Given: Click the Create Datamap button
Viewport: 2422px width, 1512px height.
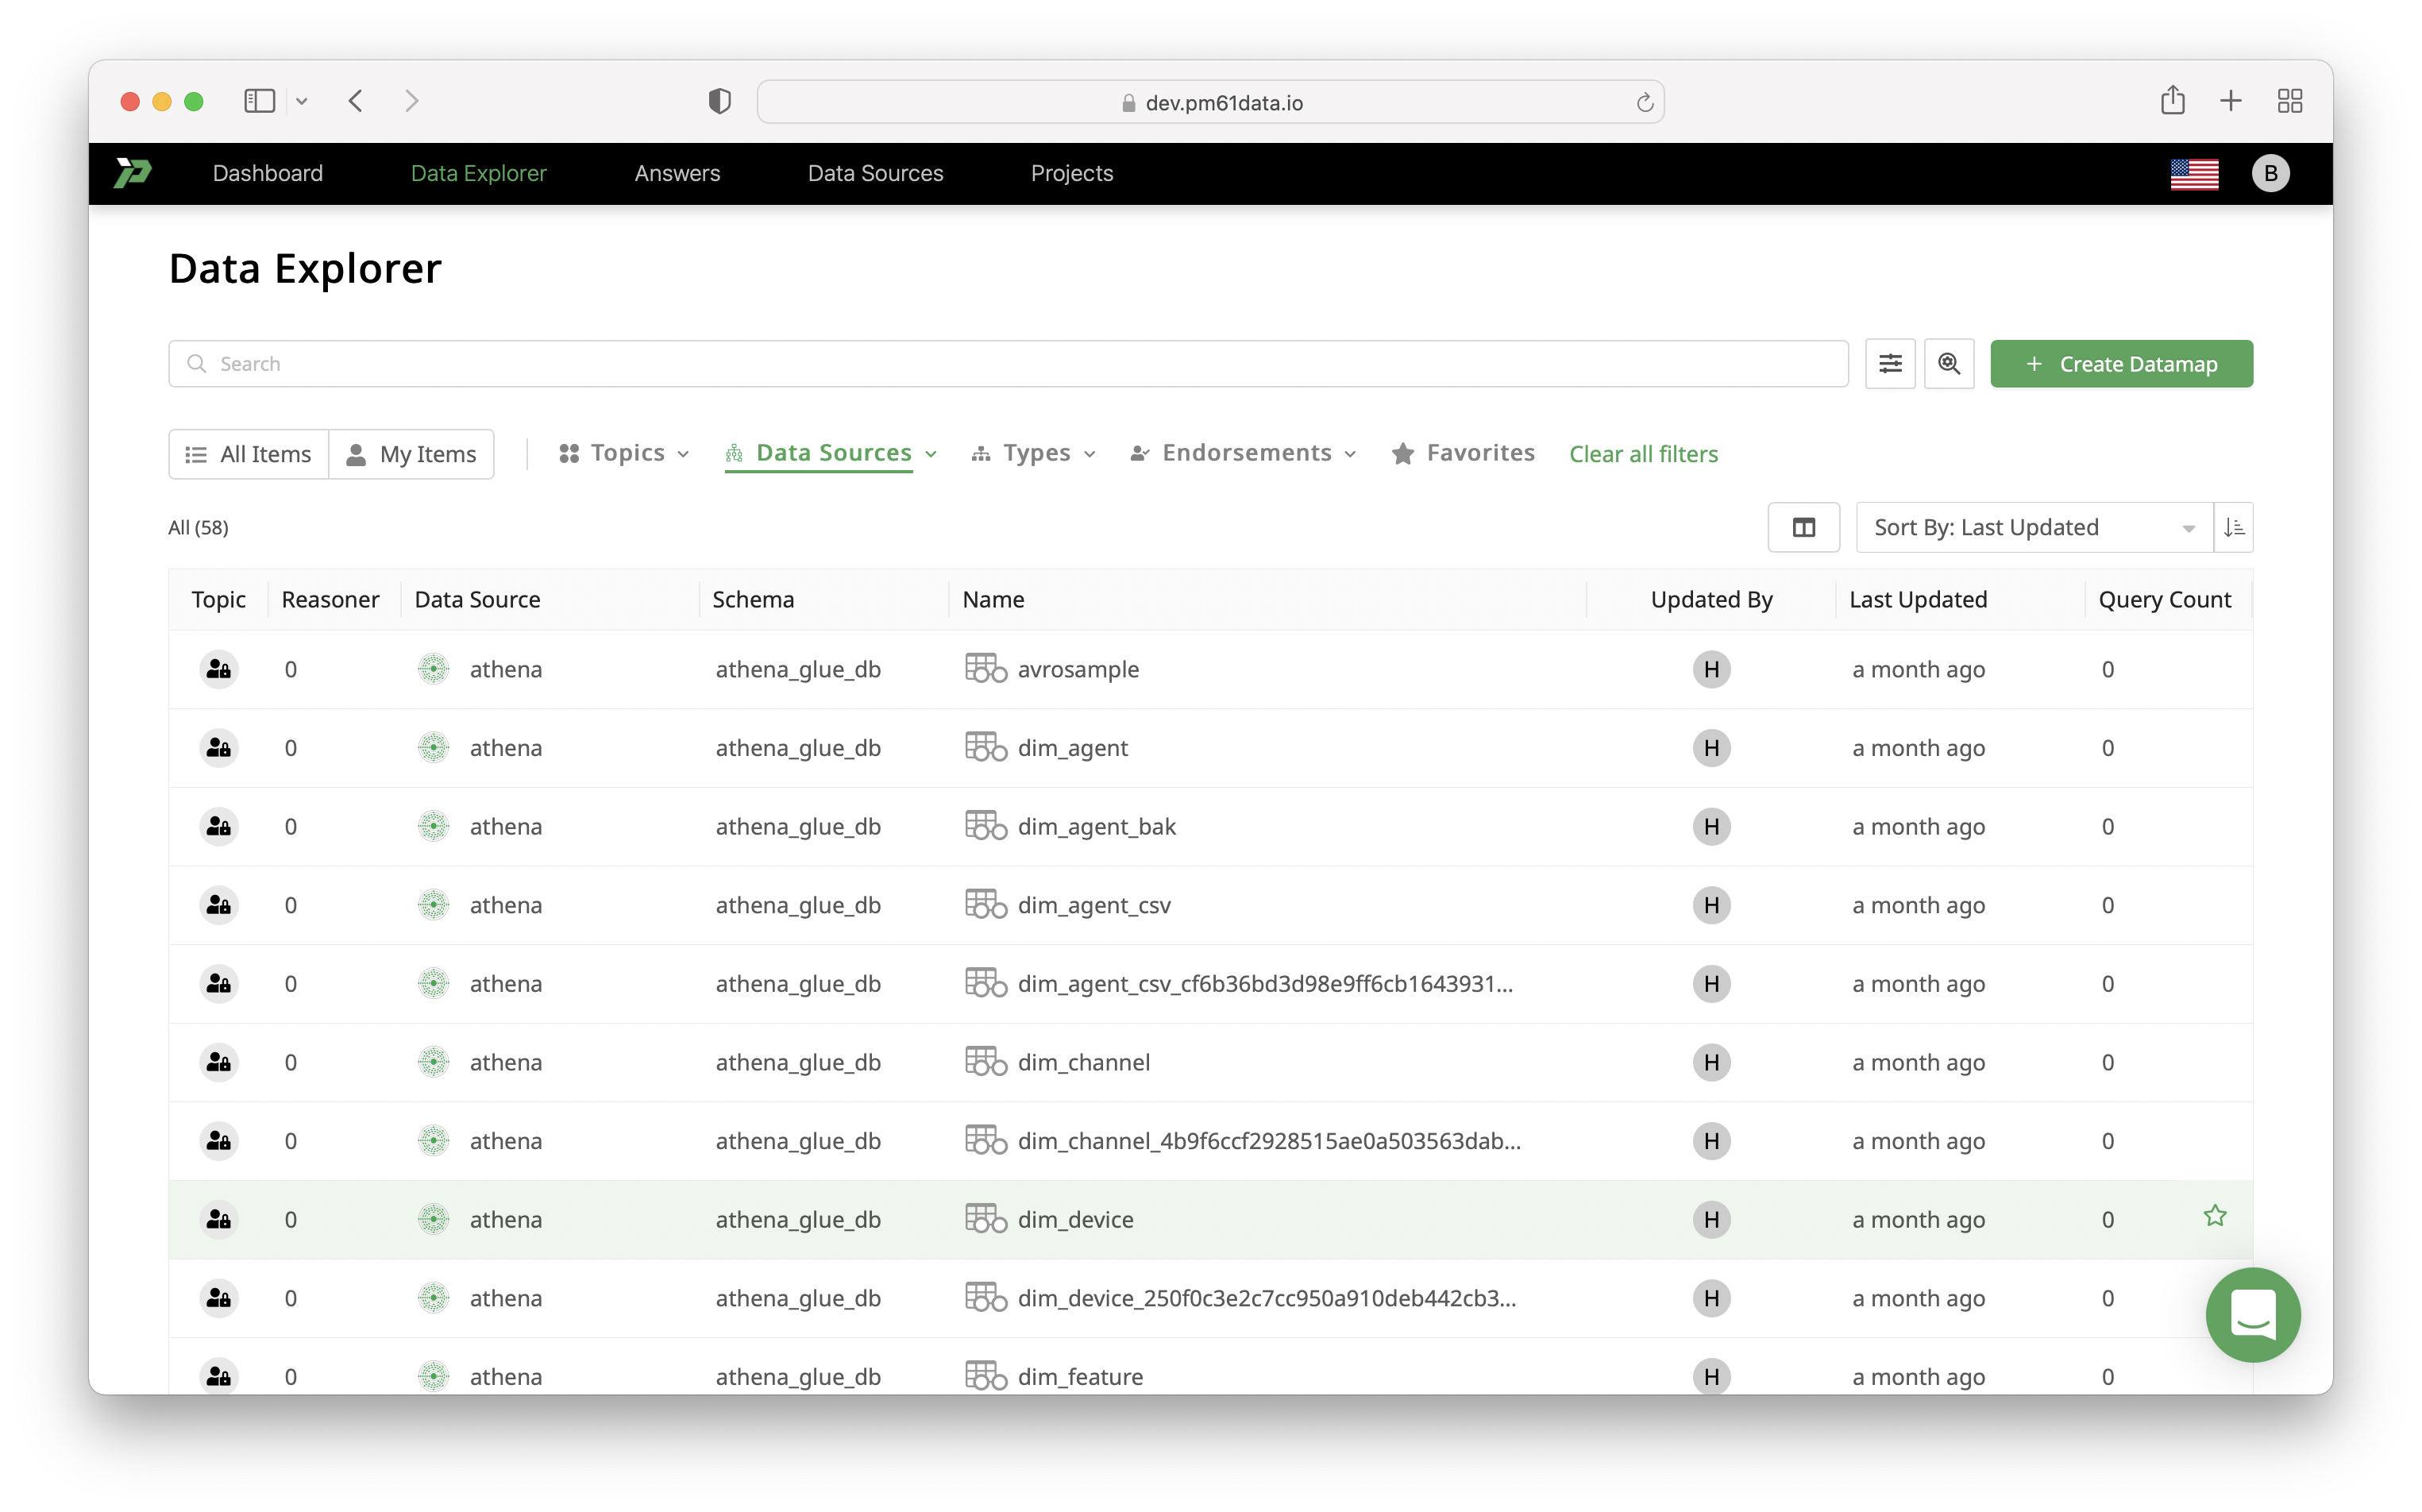Looking at the screenshot, I should [2121, 364].
